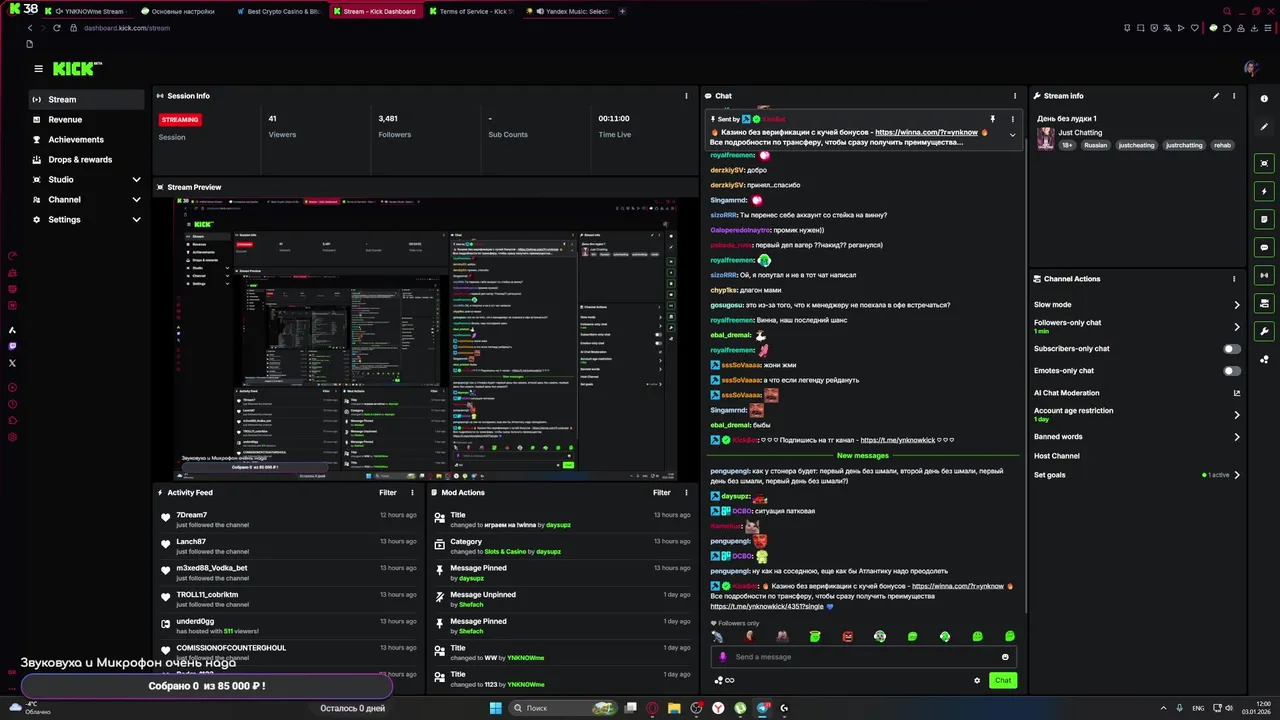Open Set goals arrow
The image size is (1280, 720).
(1237, 475)
